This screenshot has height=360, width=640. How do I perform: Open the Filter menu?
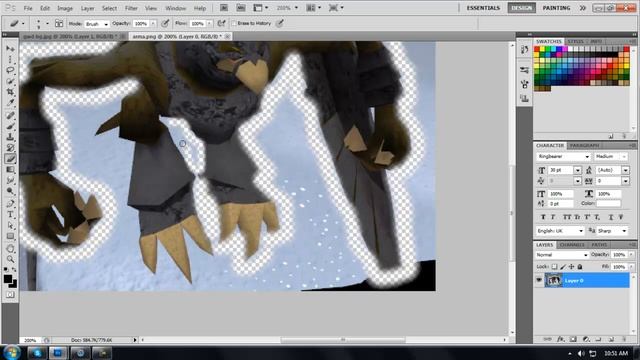[131, 8]
